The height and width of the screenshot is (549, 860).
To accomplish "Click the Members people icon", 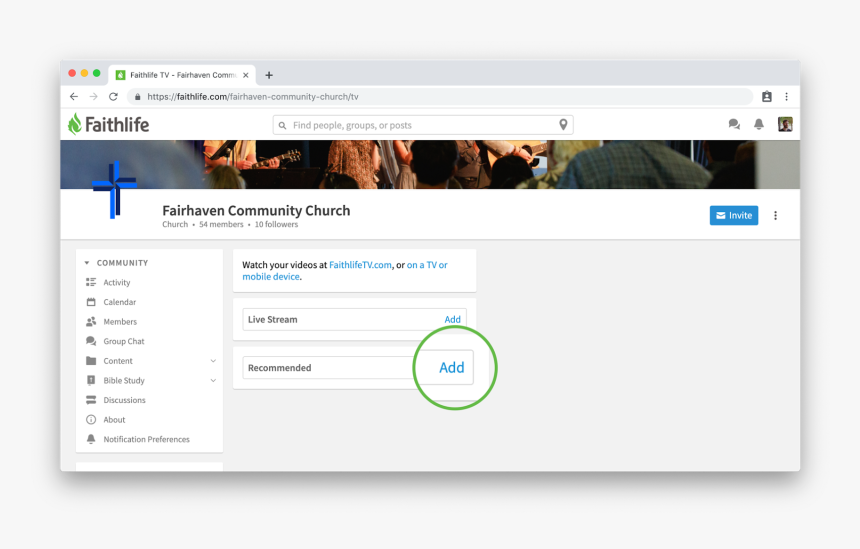I will coord(91,321).
